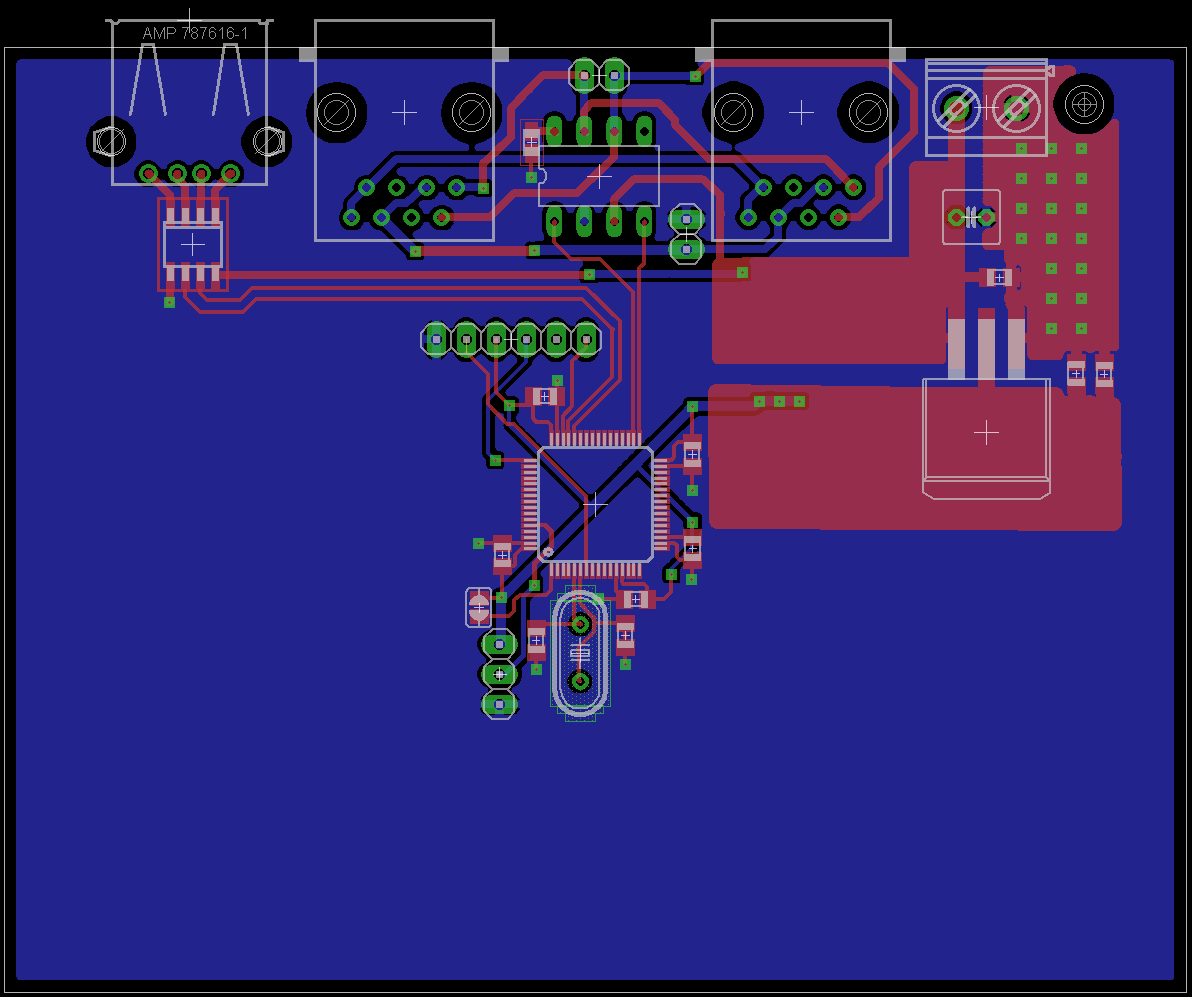Click the right mini-DIN connector origin cross

pos(801,113)
